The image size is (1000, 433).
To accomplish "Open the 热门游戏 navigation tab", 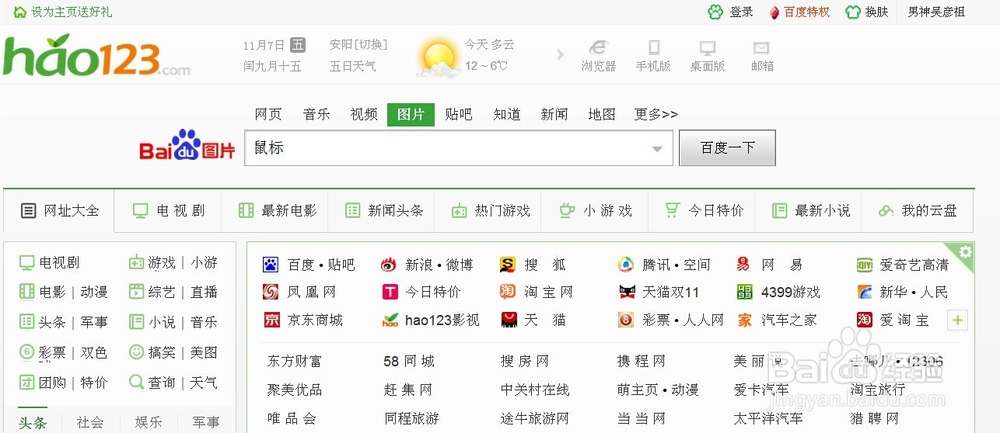I will 488,210.
